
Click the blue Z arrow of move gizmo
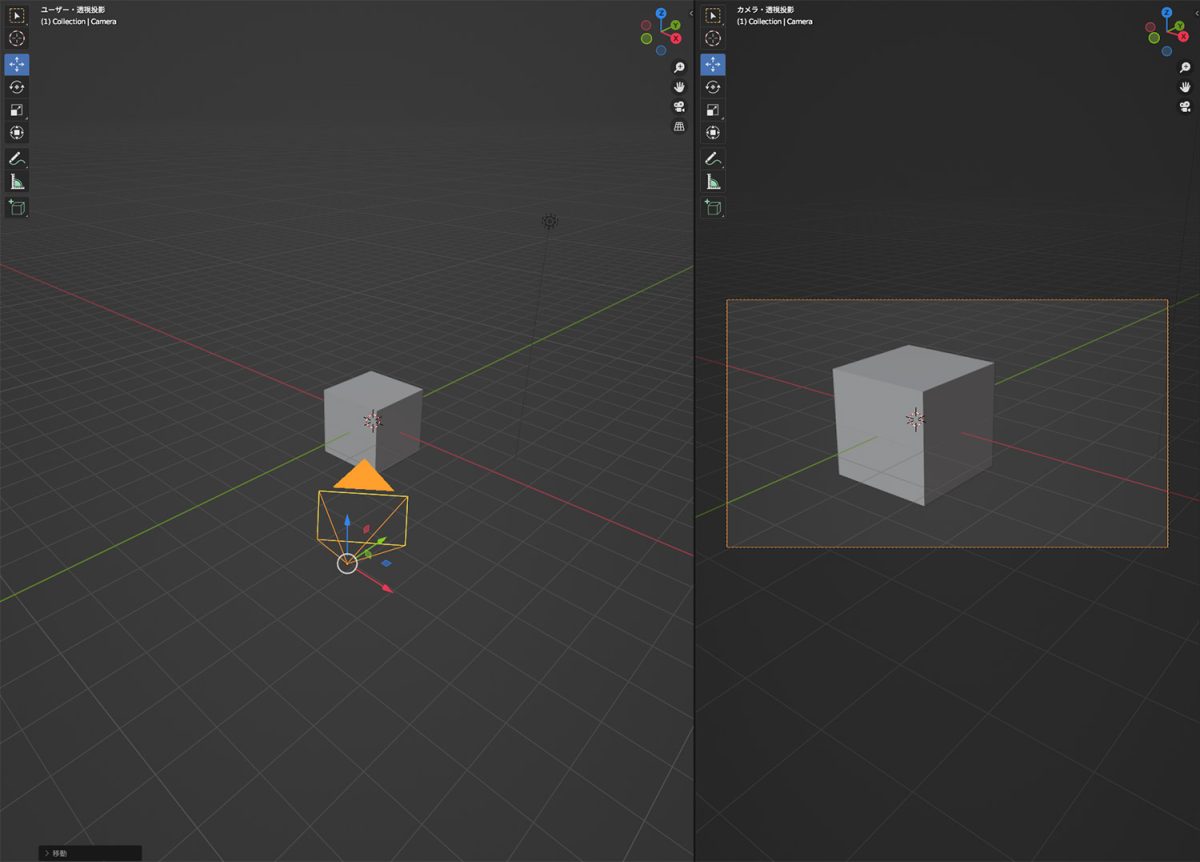pos(347,522)
